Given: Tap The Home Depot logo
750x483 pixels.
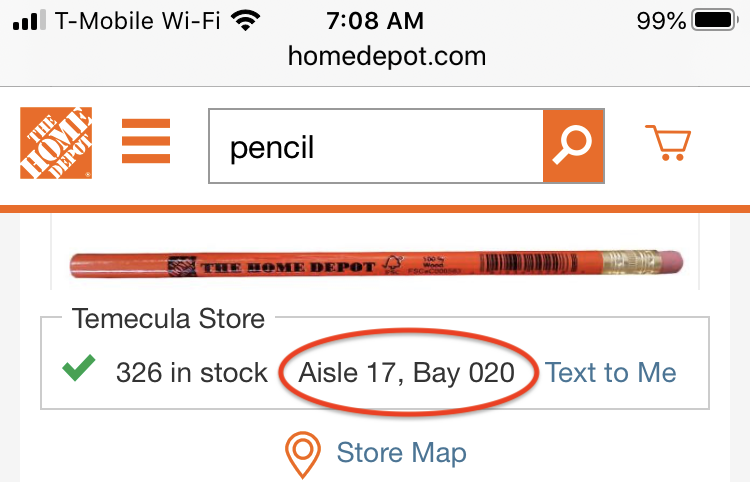Looking at the screenshot, I should (x=56, y=143).
